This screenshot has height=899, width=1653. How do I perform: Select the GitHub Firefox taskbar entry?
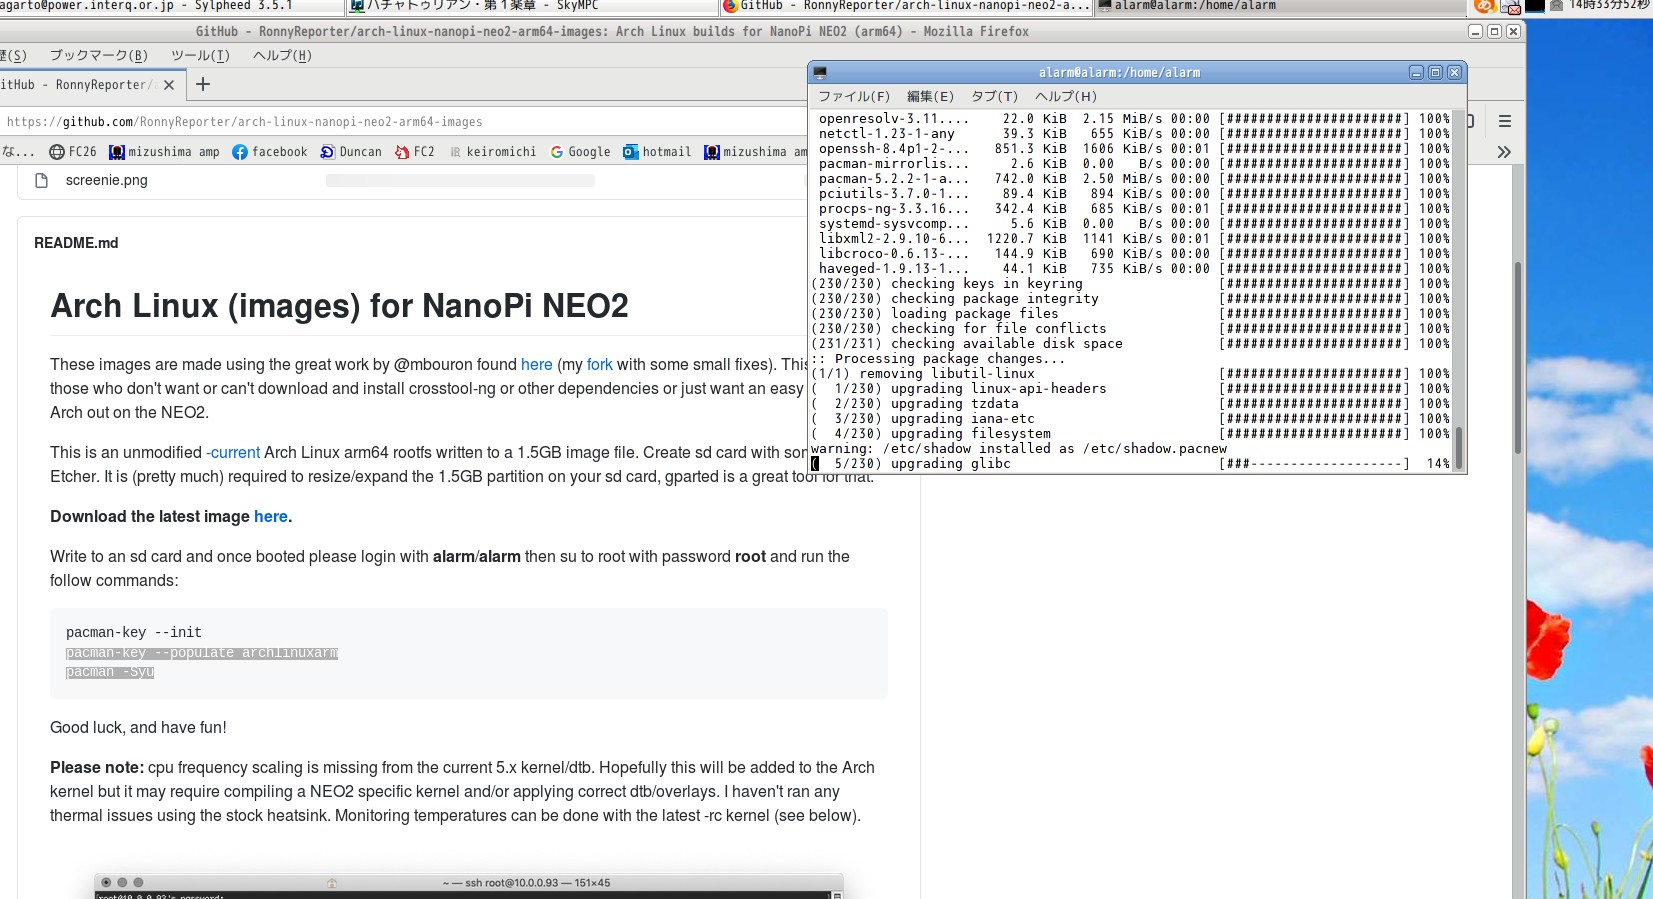pyautogui.click(x=906, y=6)
